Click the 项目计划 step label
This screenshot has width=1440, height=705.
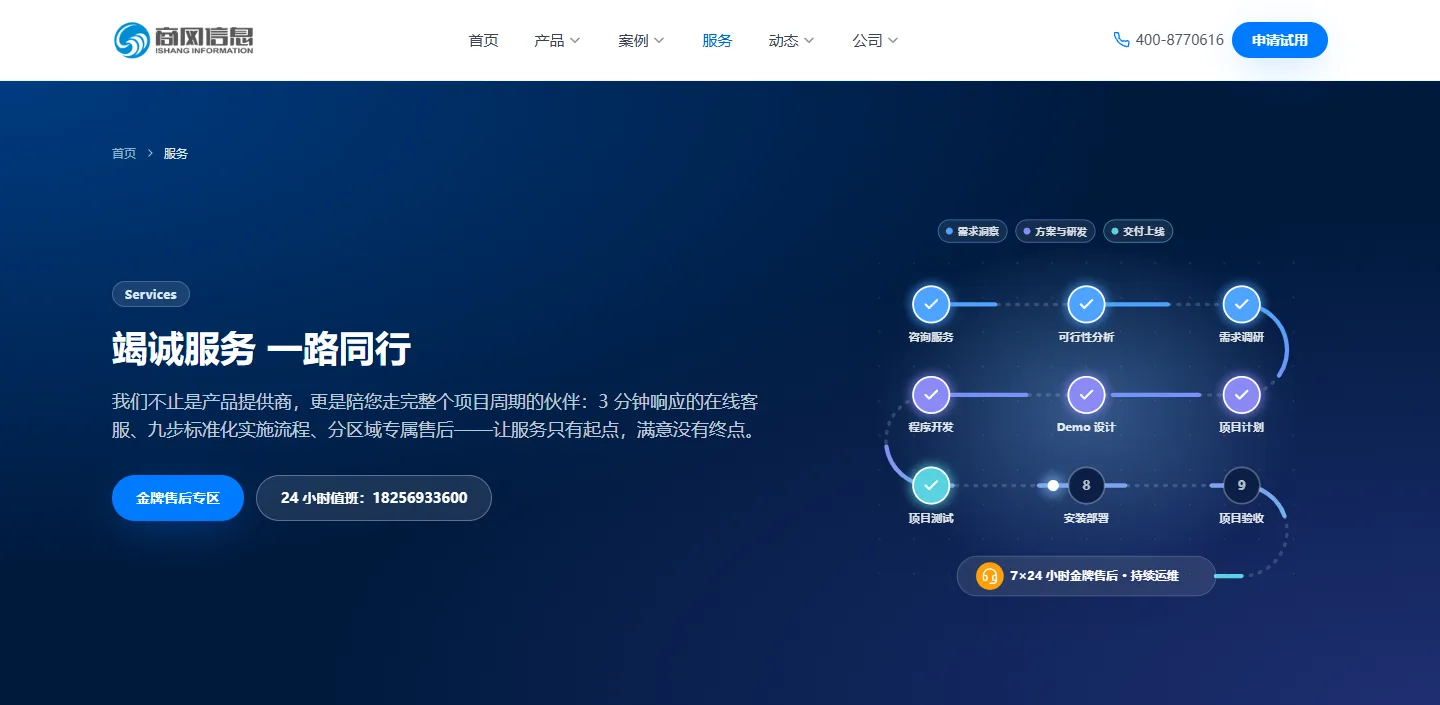point(1241,427)
